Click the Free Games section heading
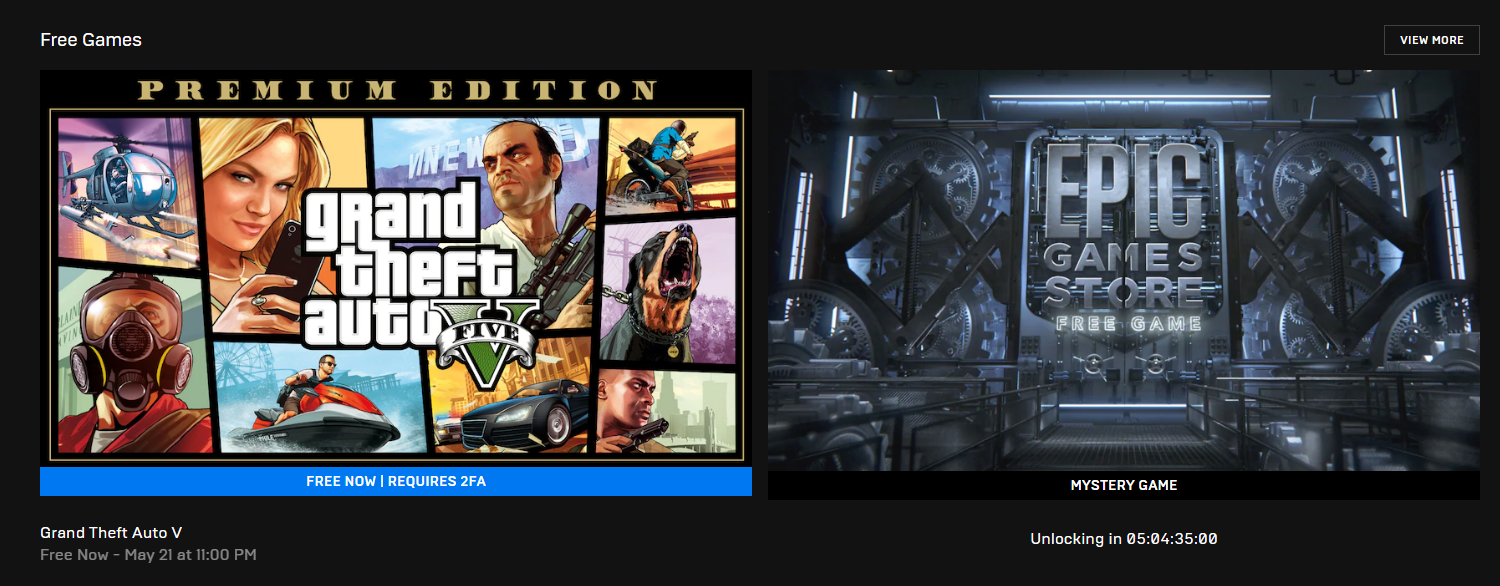This screenshot has height=586, width=1500. 91,40
